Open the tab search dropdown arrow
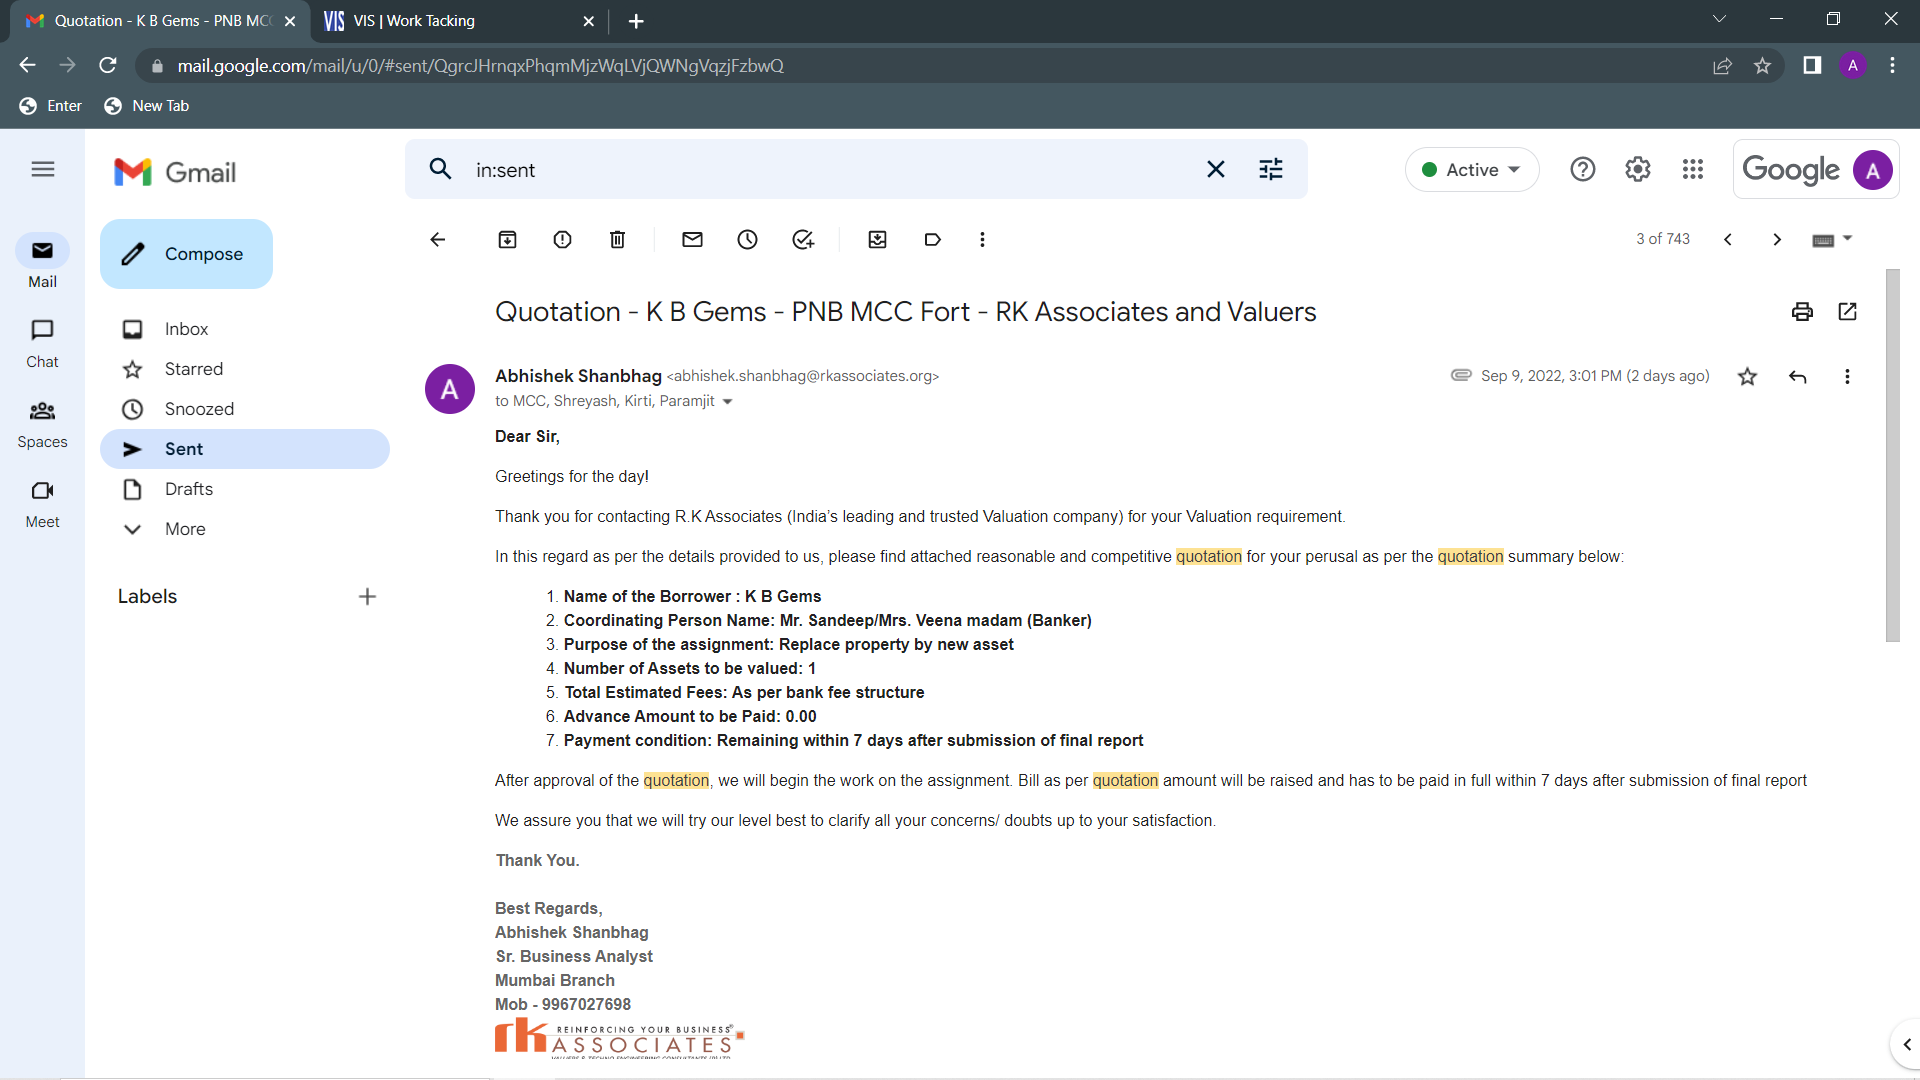1920x1080 pixels. [x=1719, y=19]
